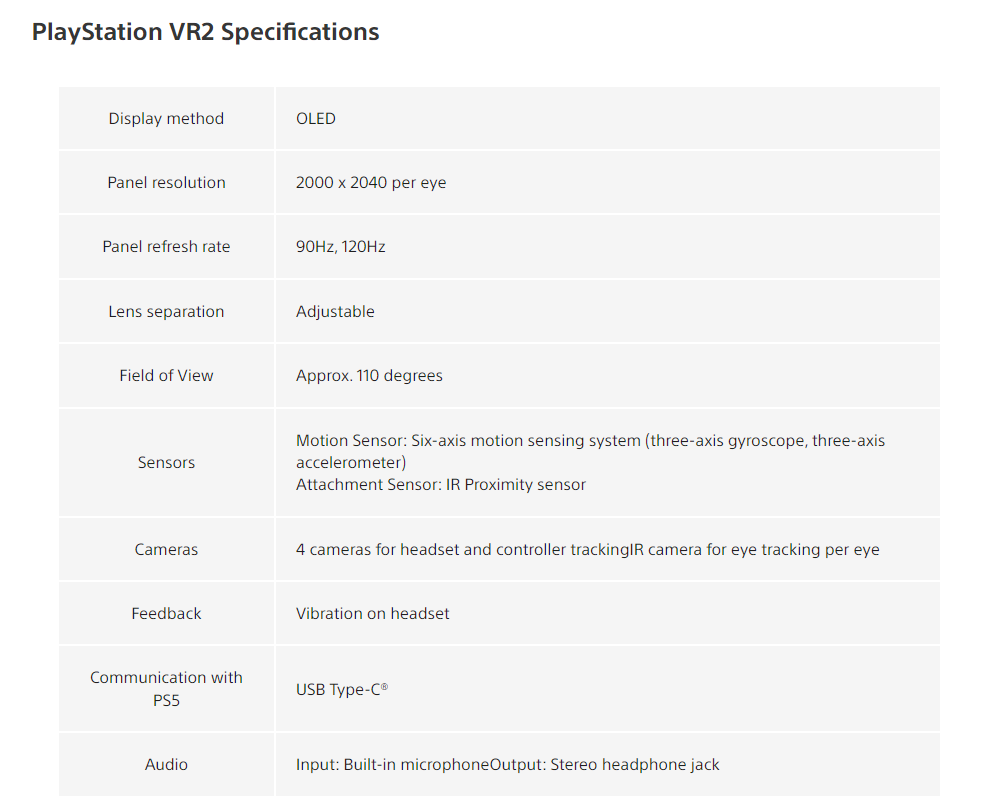Image resolution: width=998 pixels, height=801 pixels.
Task: Select the OLED value cell
Action: click(x=316, y=119)
